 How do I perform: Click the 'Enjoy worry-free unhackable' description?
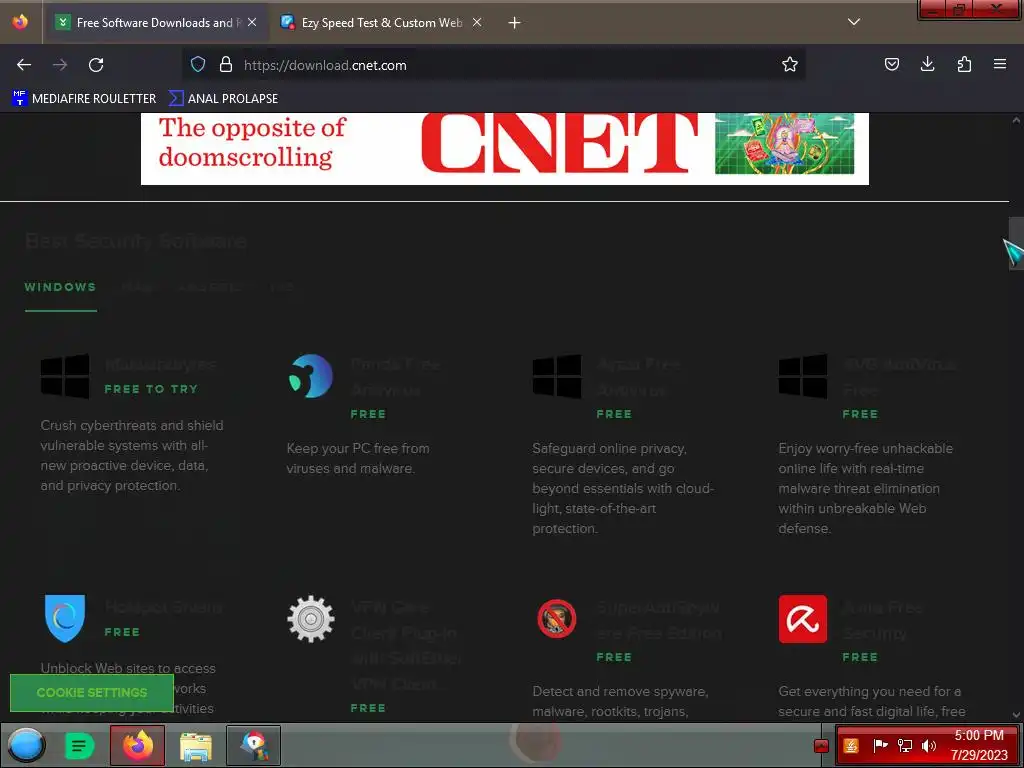pyautogui.click(x=865, y=488)
